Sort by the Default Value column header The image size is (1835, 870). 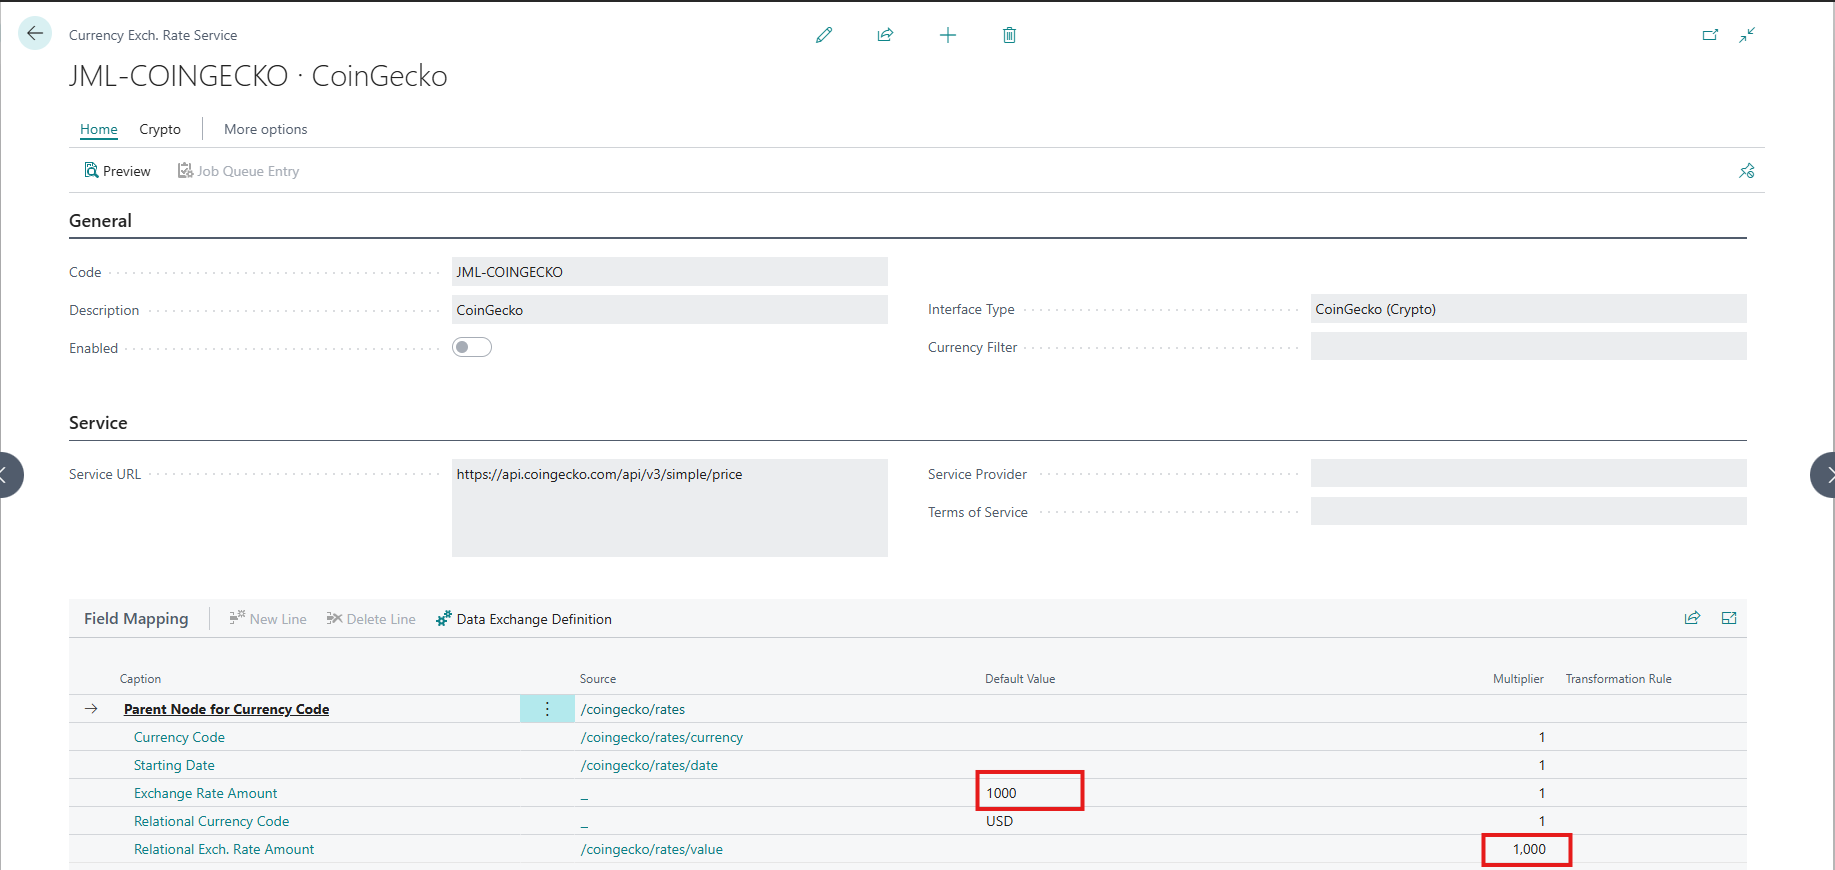[1020, 679]
